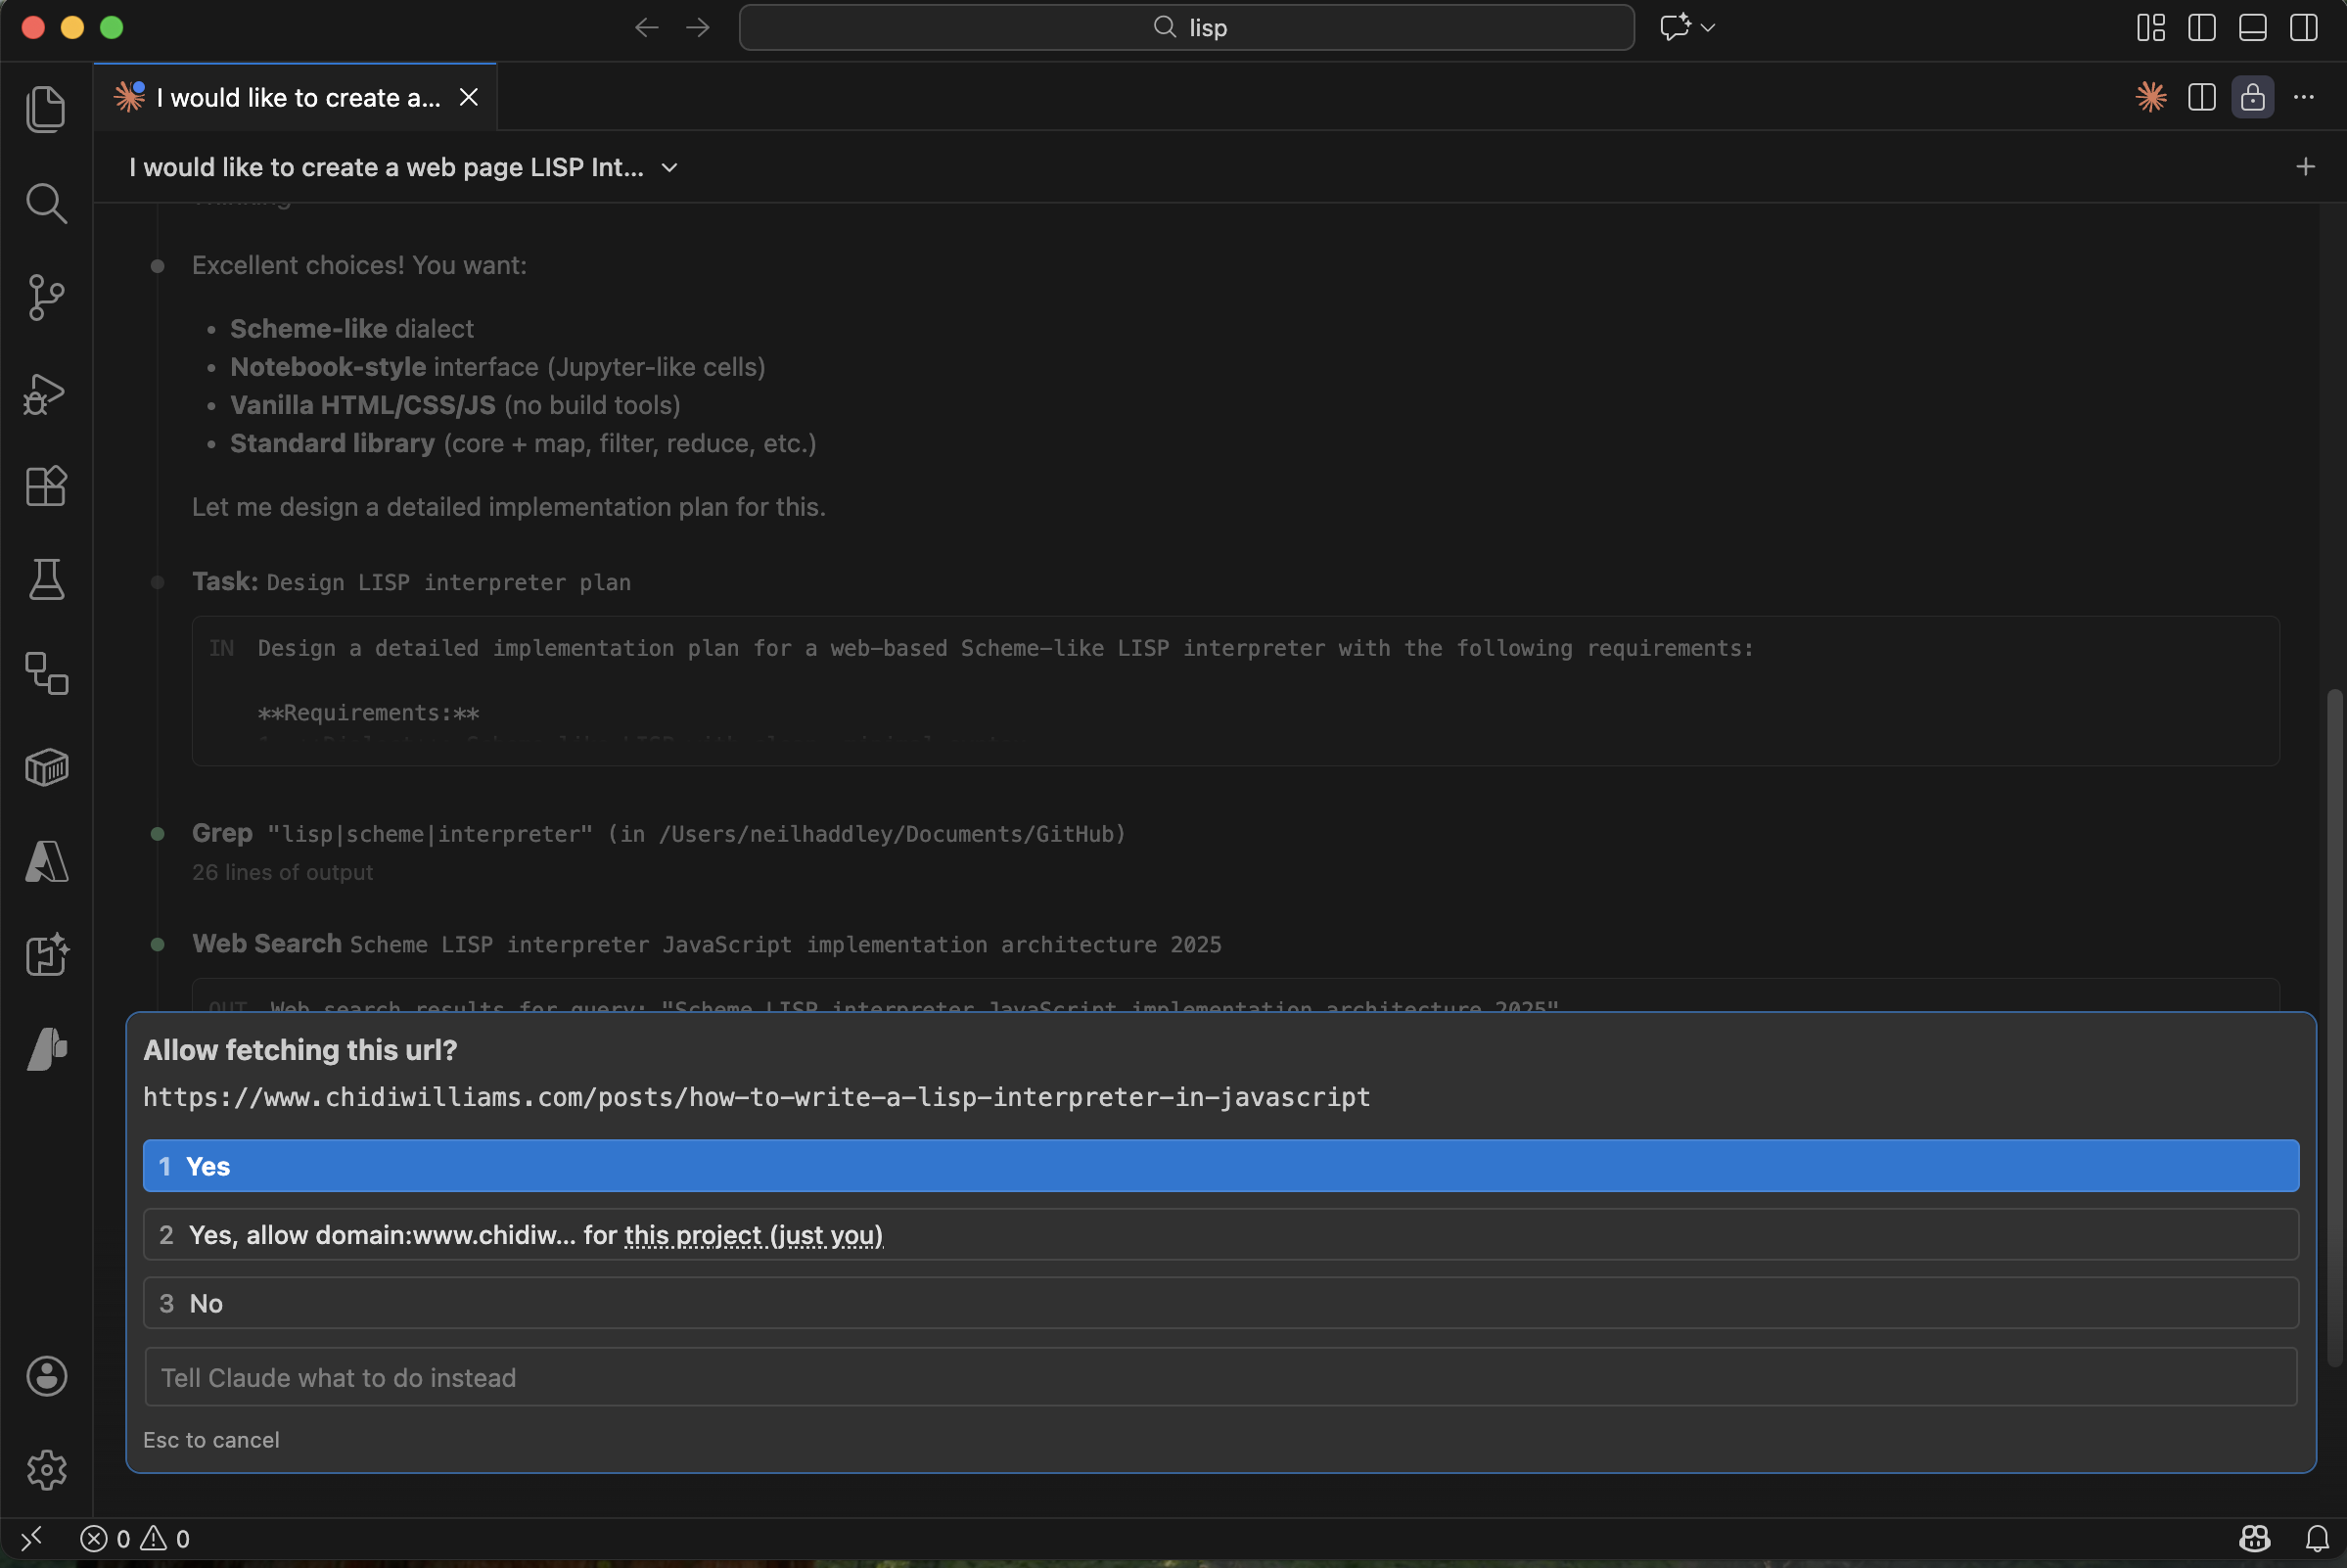Image resolution: width=2347 pixels, height=1568 pixels.
Task: Toggle the lock editor group button
Action: (2252, 97)
